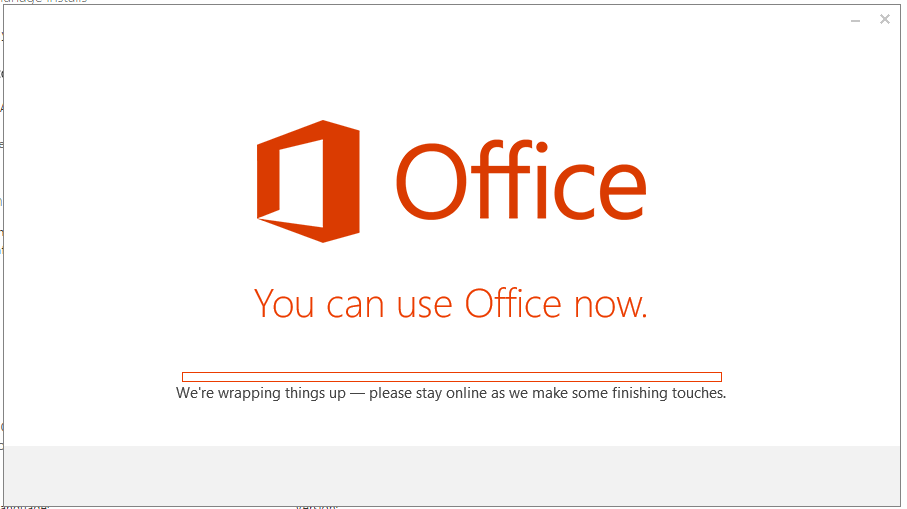Minimize the Office installer window

point(856,20)
